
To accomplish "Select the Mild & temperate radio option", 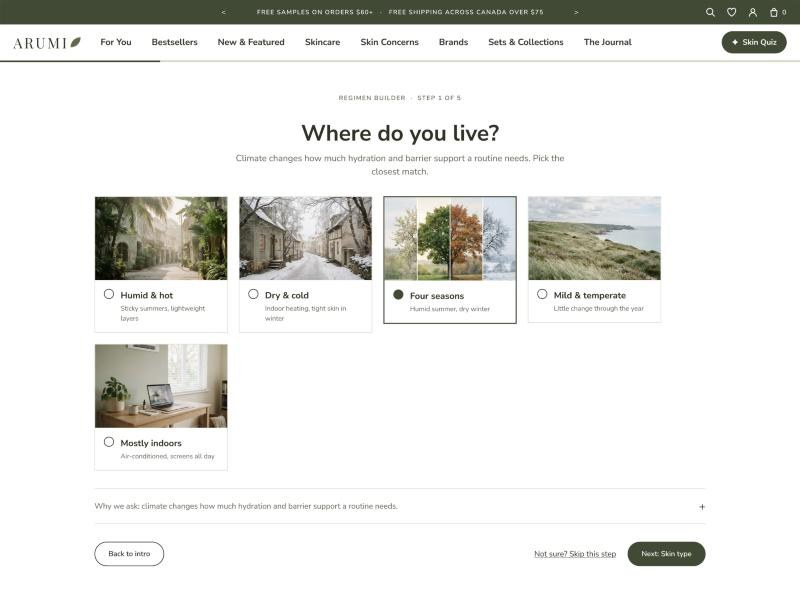I will click(542, 294).
